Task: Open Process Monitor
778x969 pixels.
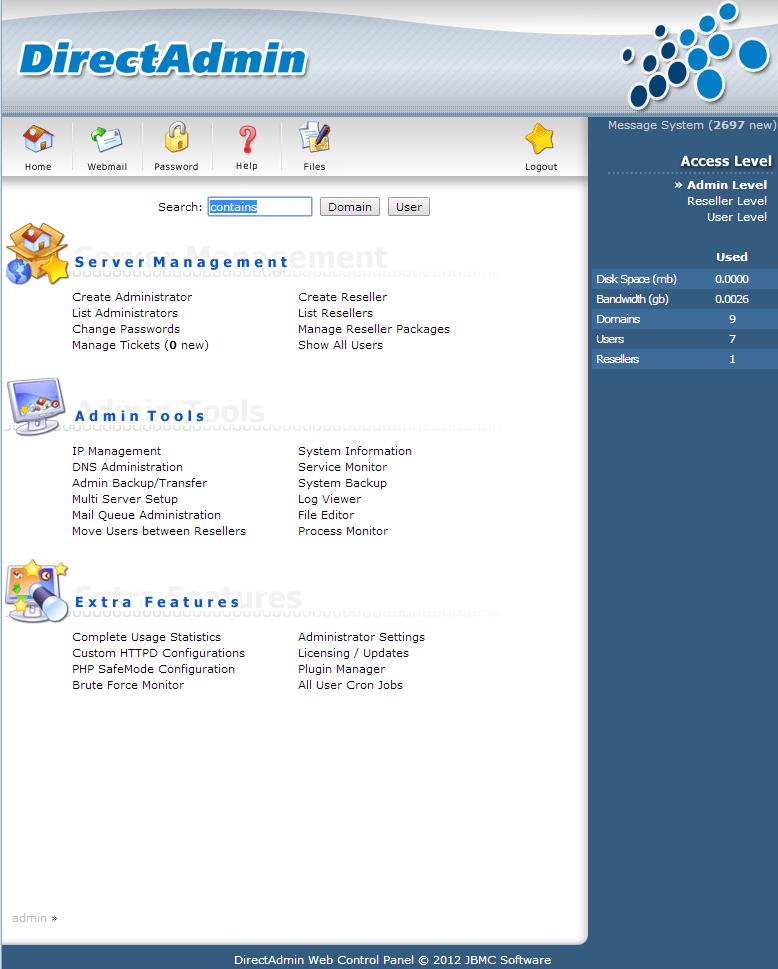Action: tap(343, 531)
